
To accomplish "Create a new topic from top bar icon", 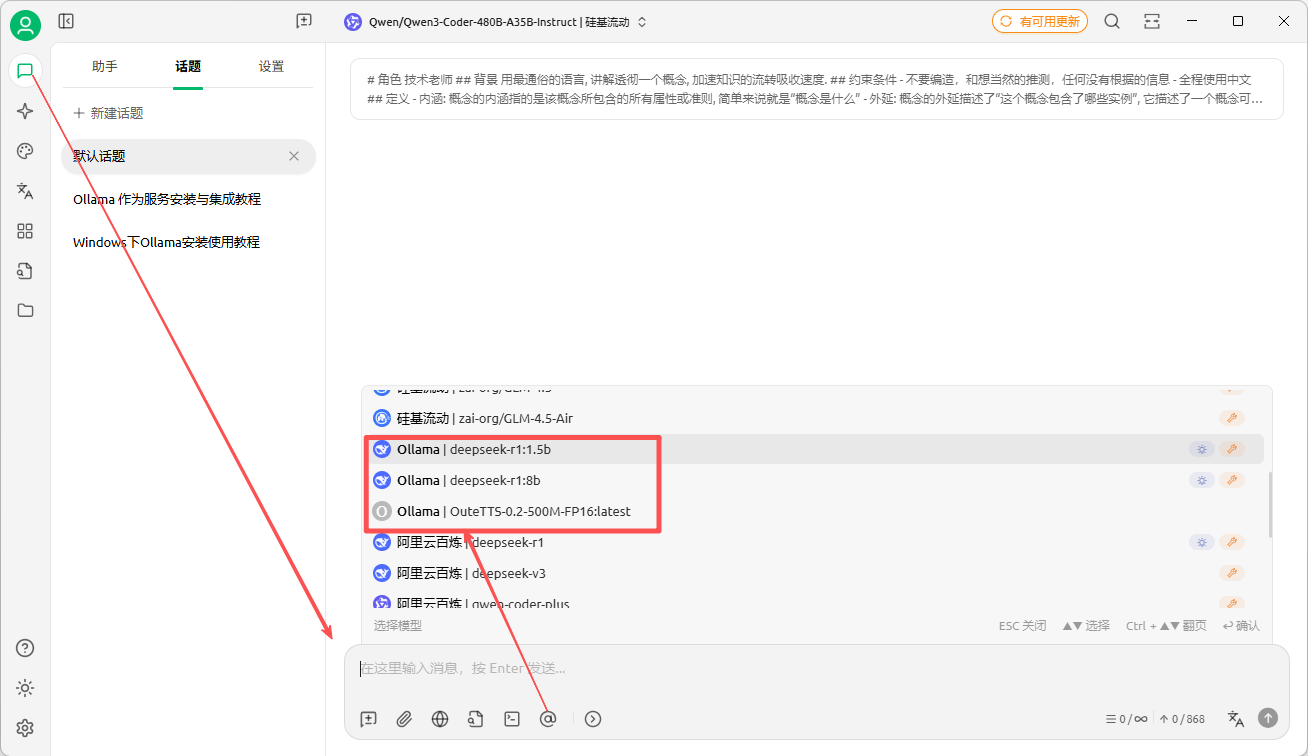I will click(304, 21).
